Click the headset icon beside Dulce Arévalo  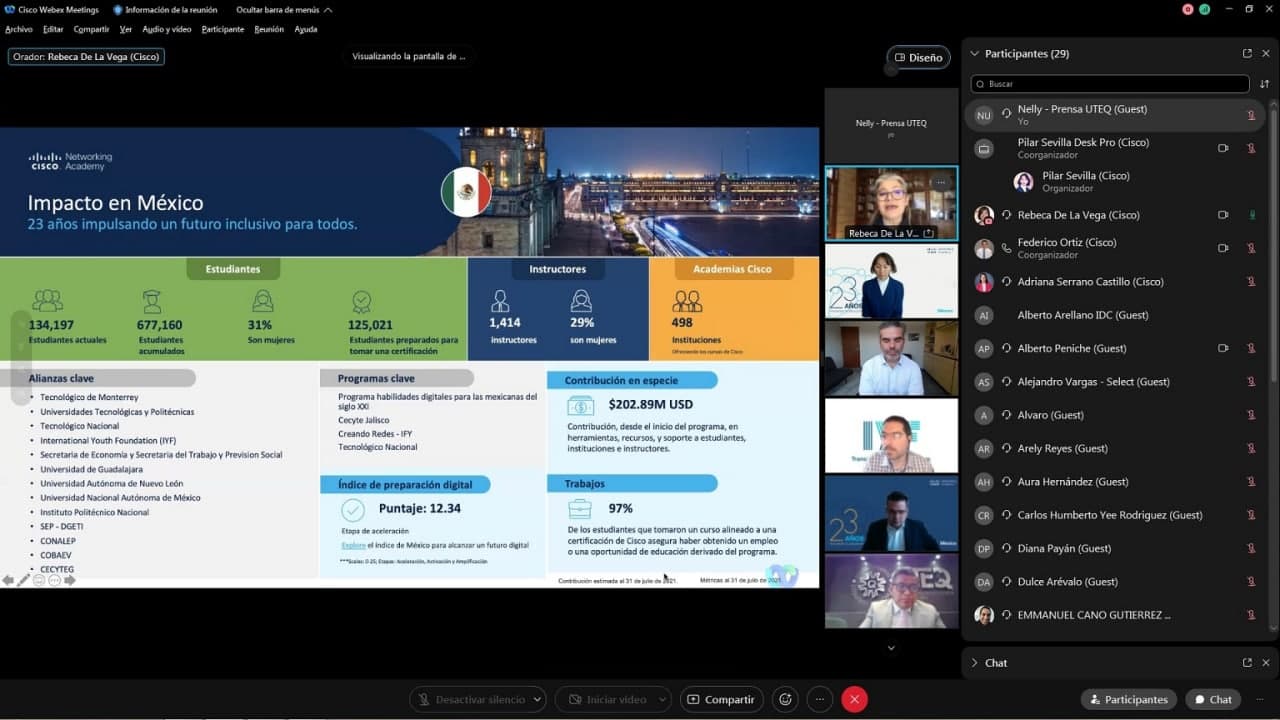(1006, 582)
